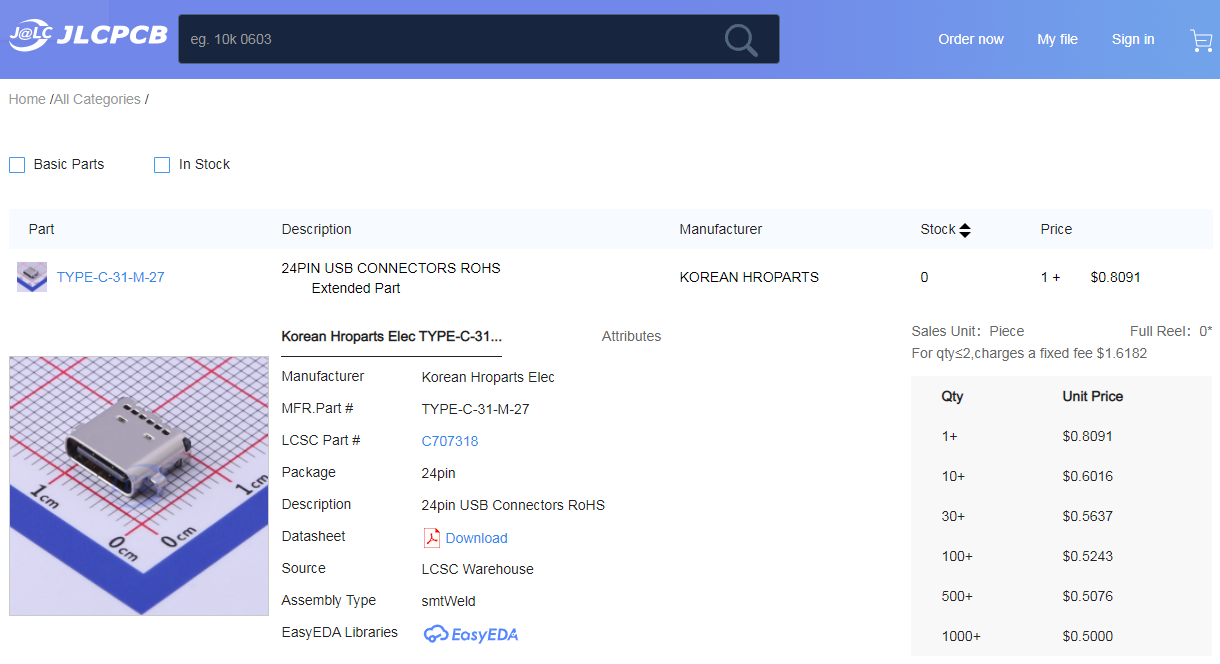
Task: Click the Unit Price column heading
Action: click(1093, 396)
